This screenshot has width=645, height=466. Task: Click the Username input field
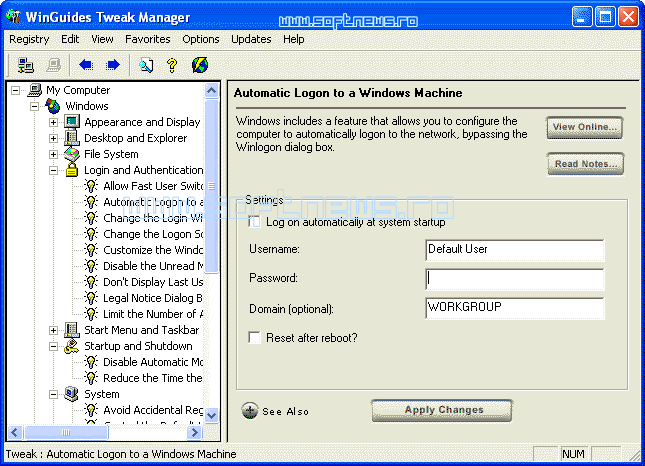[x=515, y=250]
